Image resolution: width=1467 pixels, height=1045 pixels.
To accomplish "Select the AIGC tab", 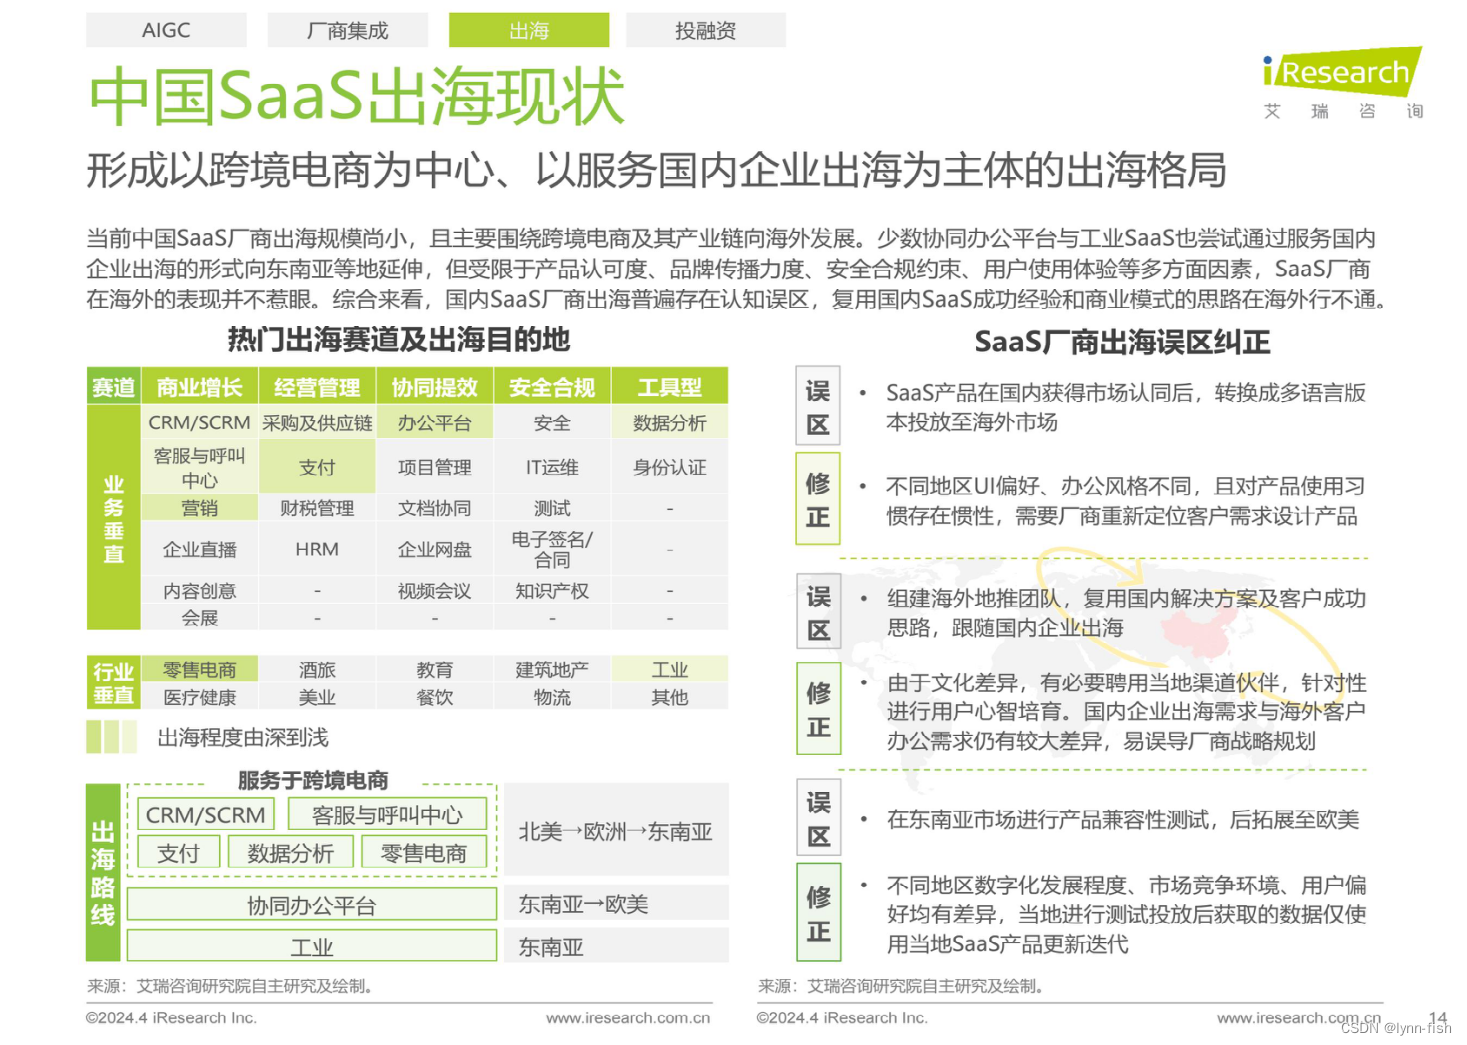I will tap(166, 30).
